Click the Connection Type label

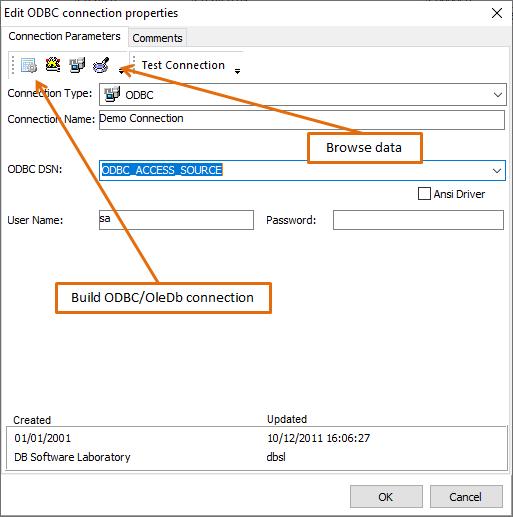50,93
